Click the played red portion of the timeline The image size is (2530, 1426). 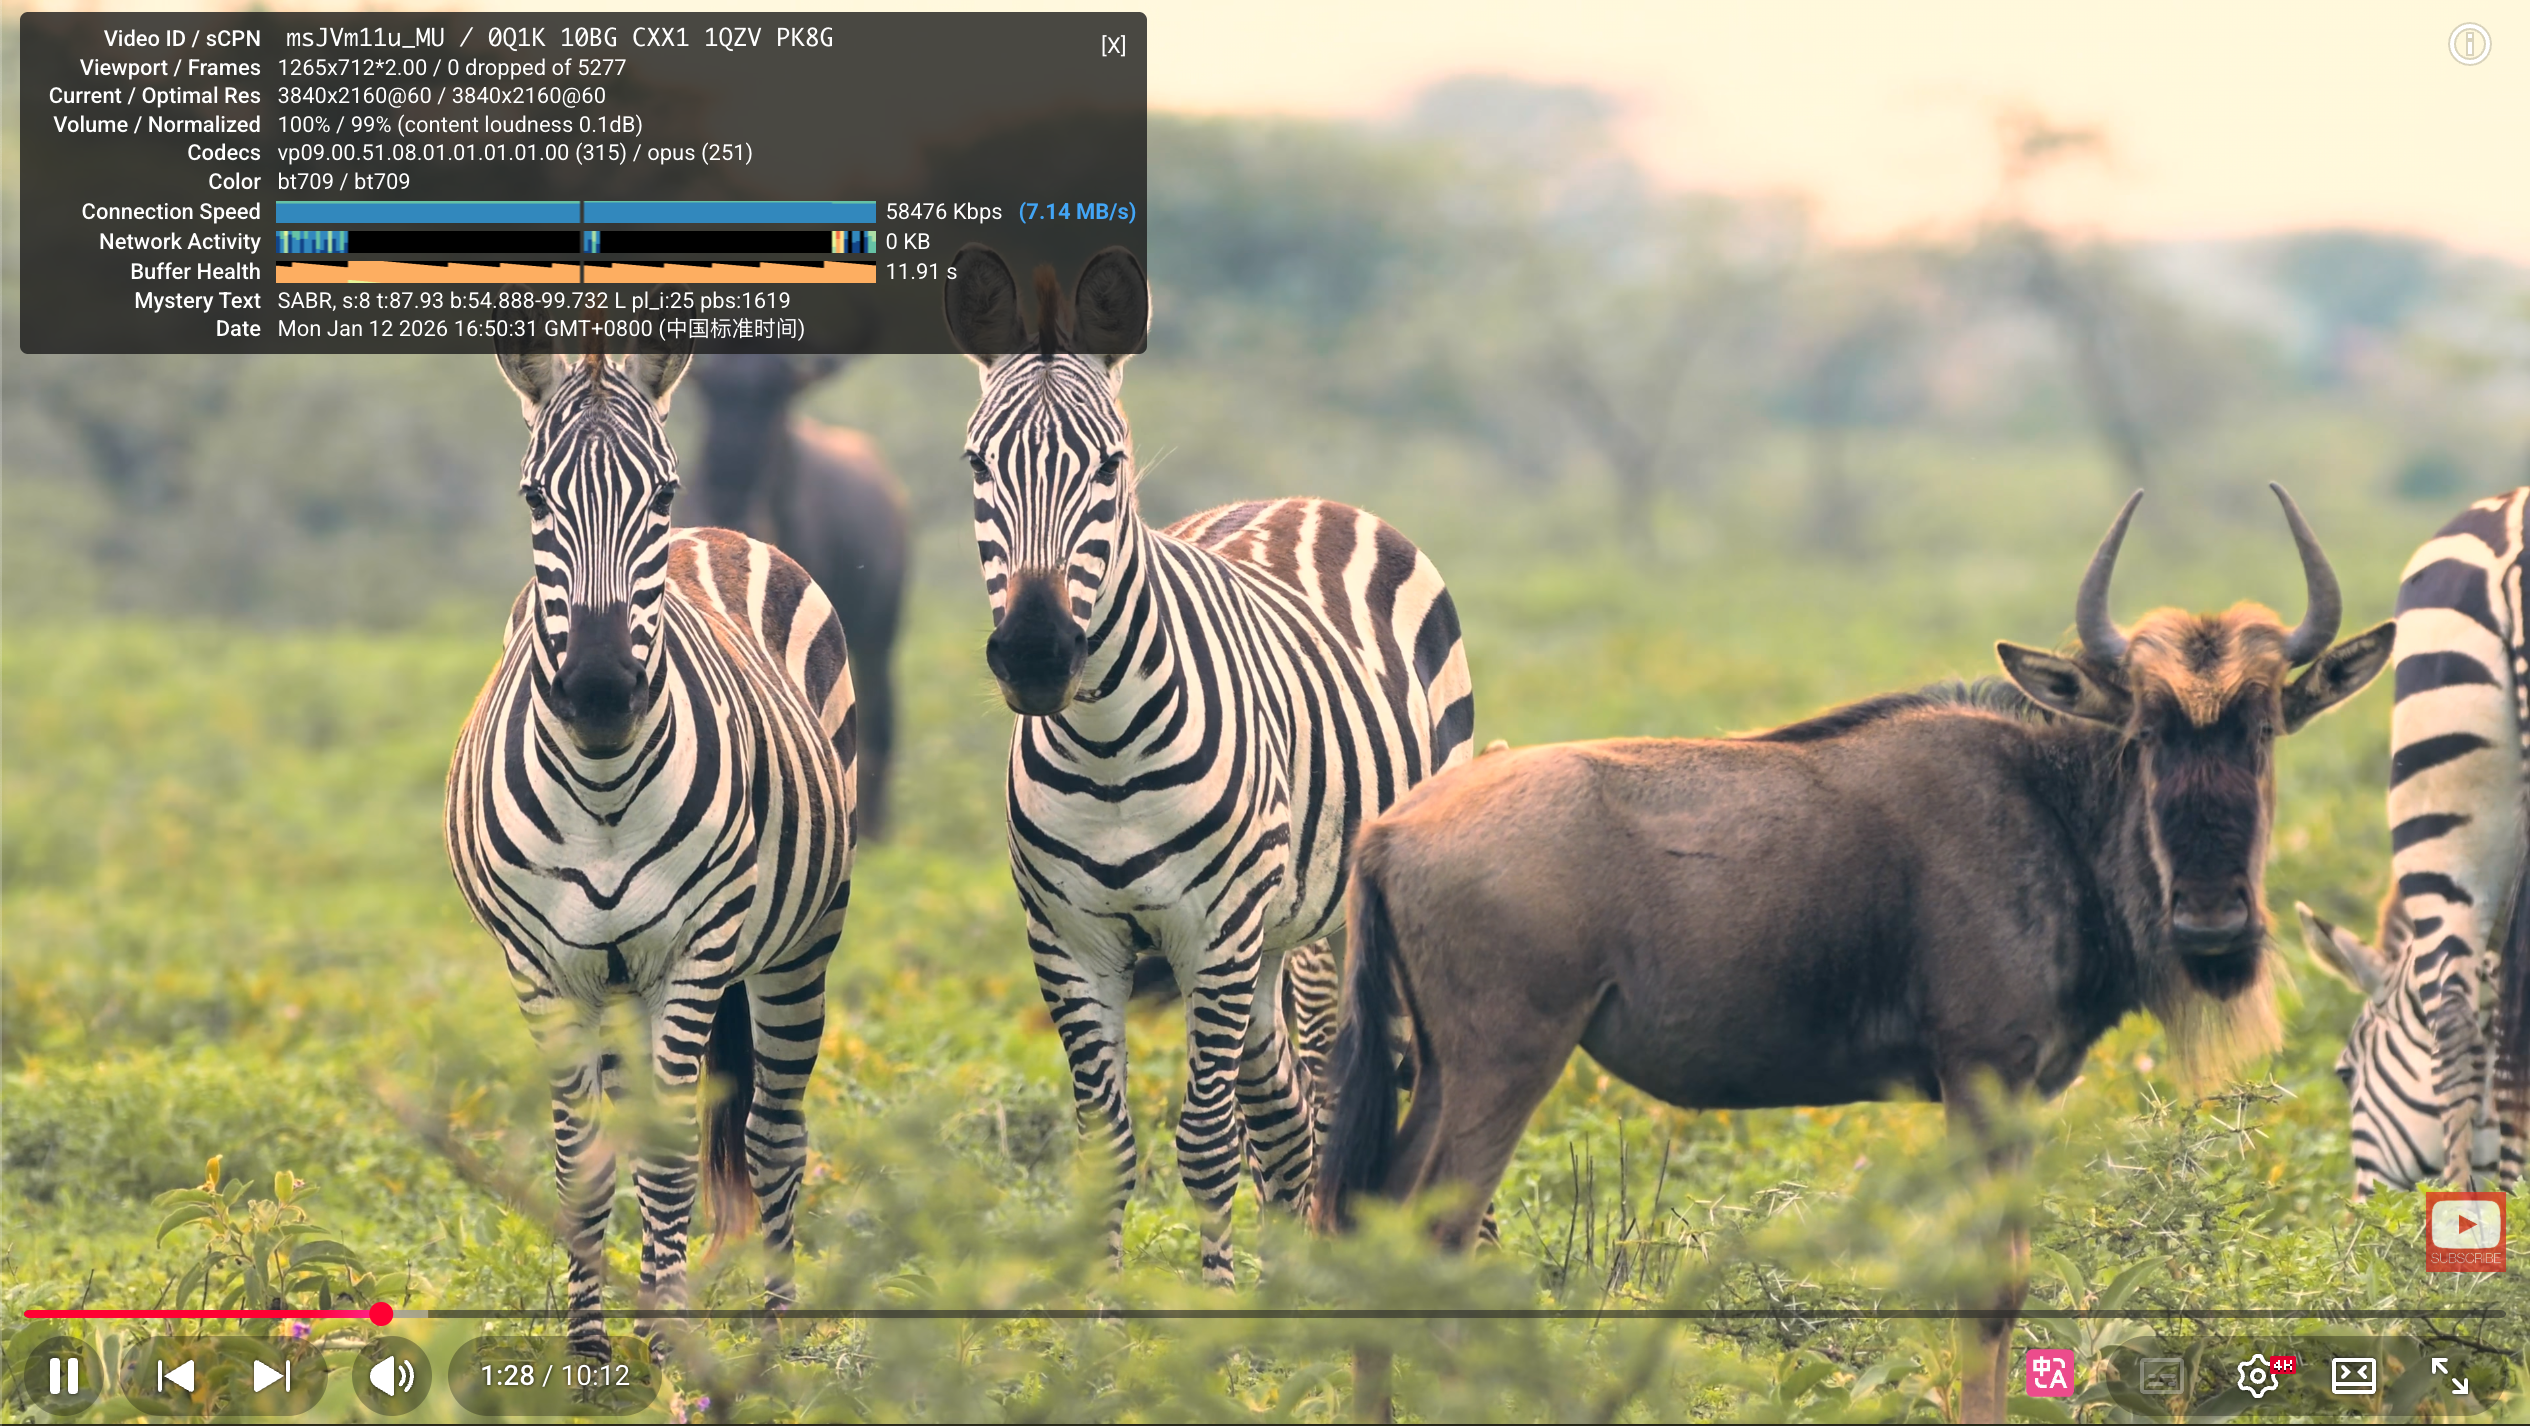pos(200,1314)
